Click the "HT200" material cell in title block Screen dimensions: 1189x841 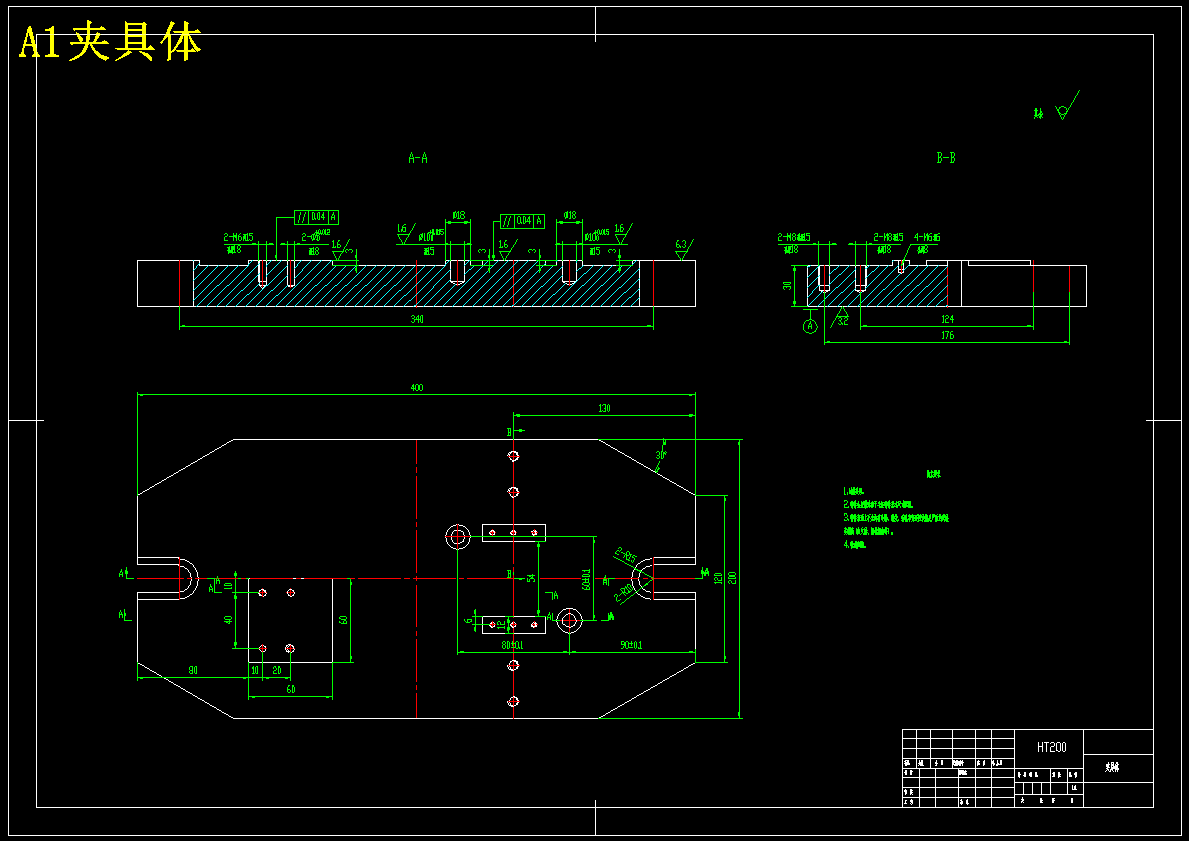click(x=1051, y=748)
